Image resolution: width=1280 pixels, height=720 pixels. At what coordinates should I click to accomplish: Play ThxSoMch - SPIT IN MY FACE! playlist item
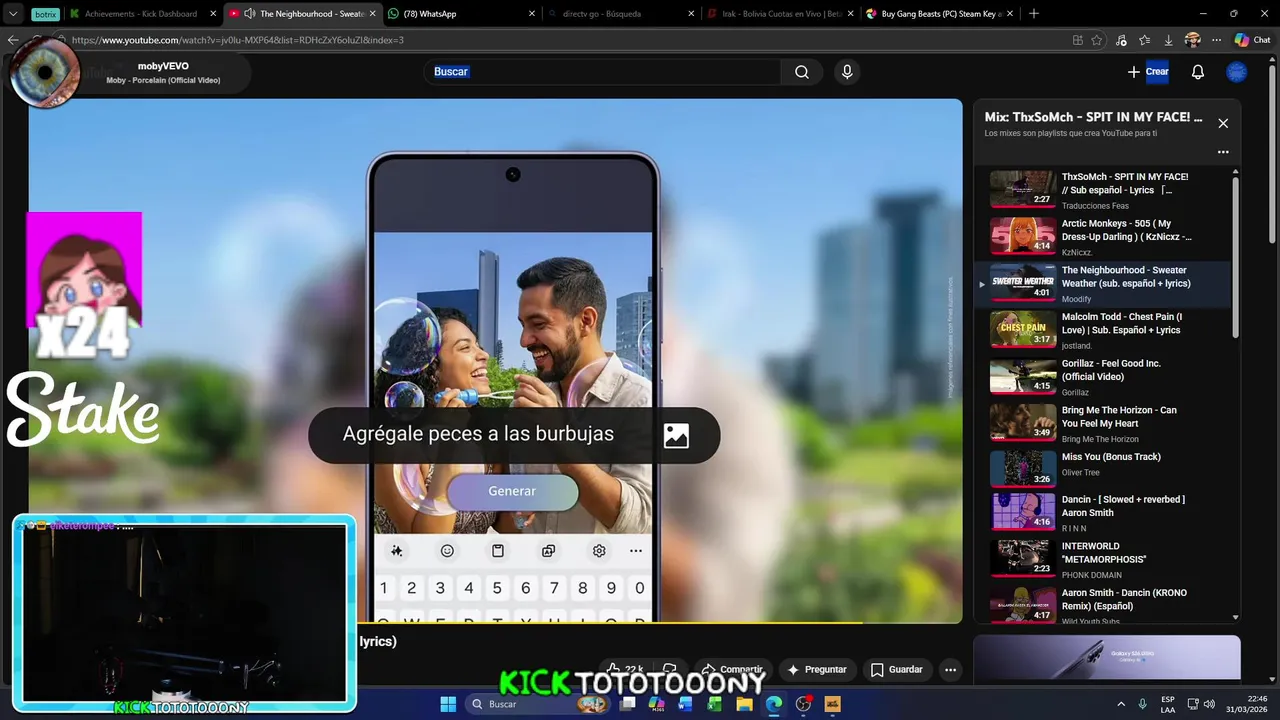click(1105, 190)
